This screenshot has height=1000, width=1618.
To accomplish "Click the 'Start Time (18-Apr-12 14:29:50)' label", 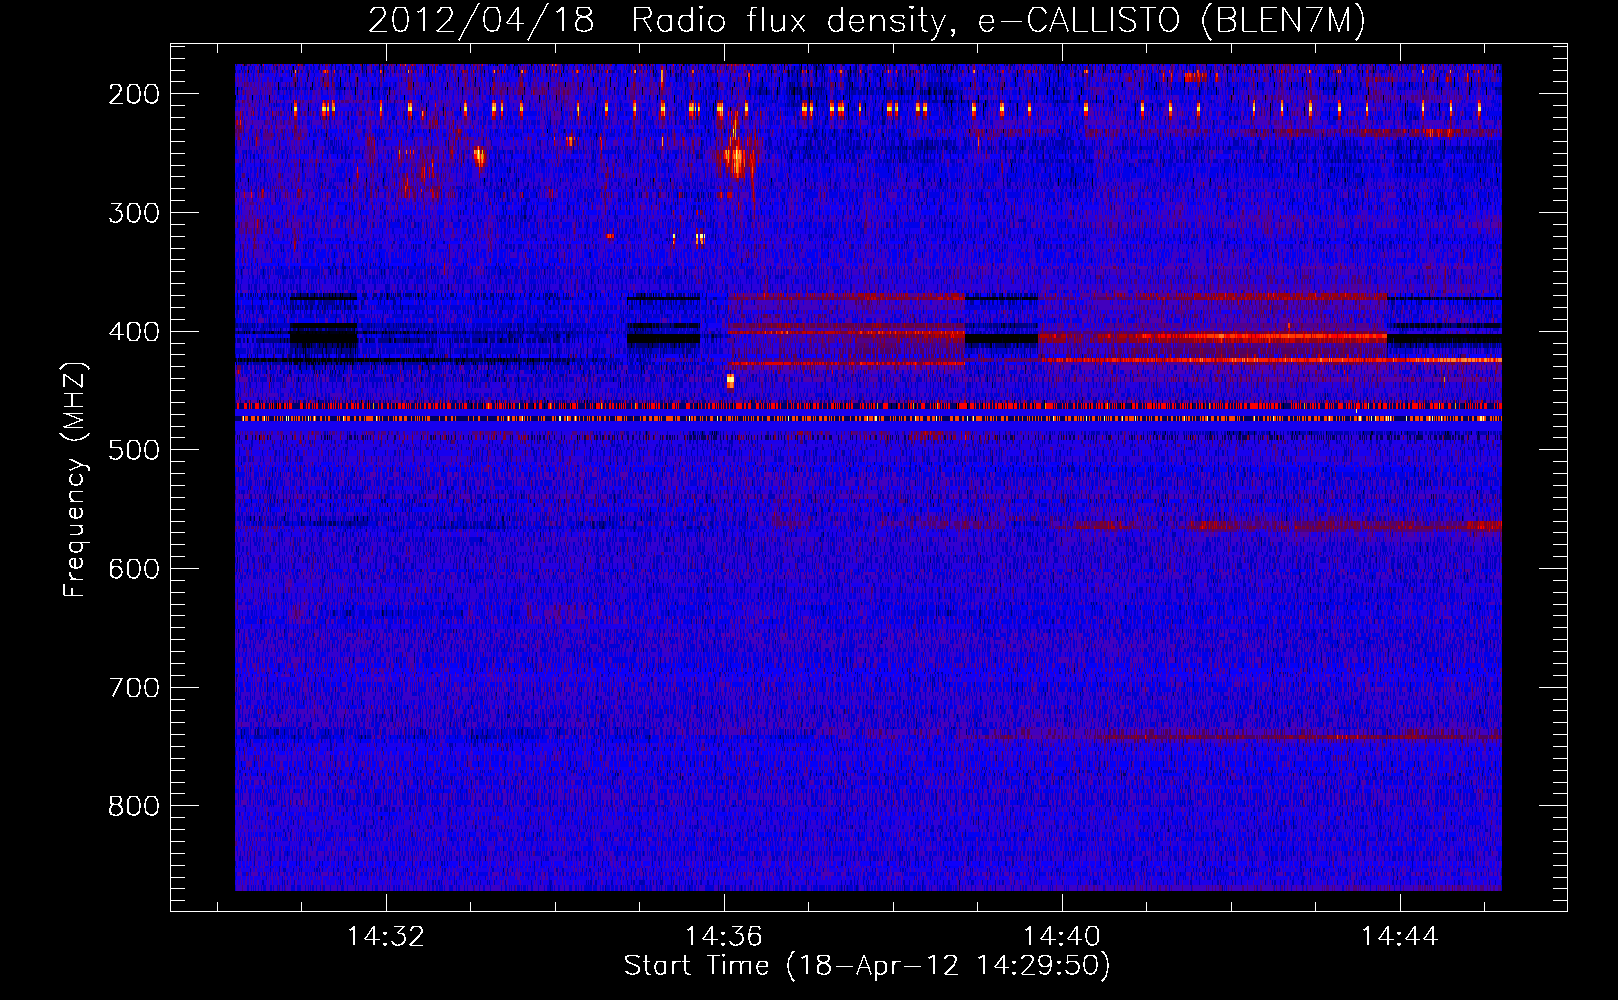I will click(x=867, y=966).
